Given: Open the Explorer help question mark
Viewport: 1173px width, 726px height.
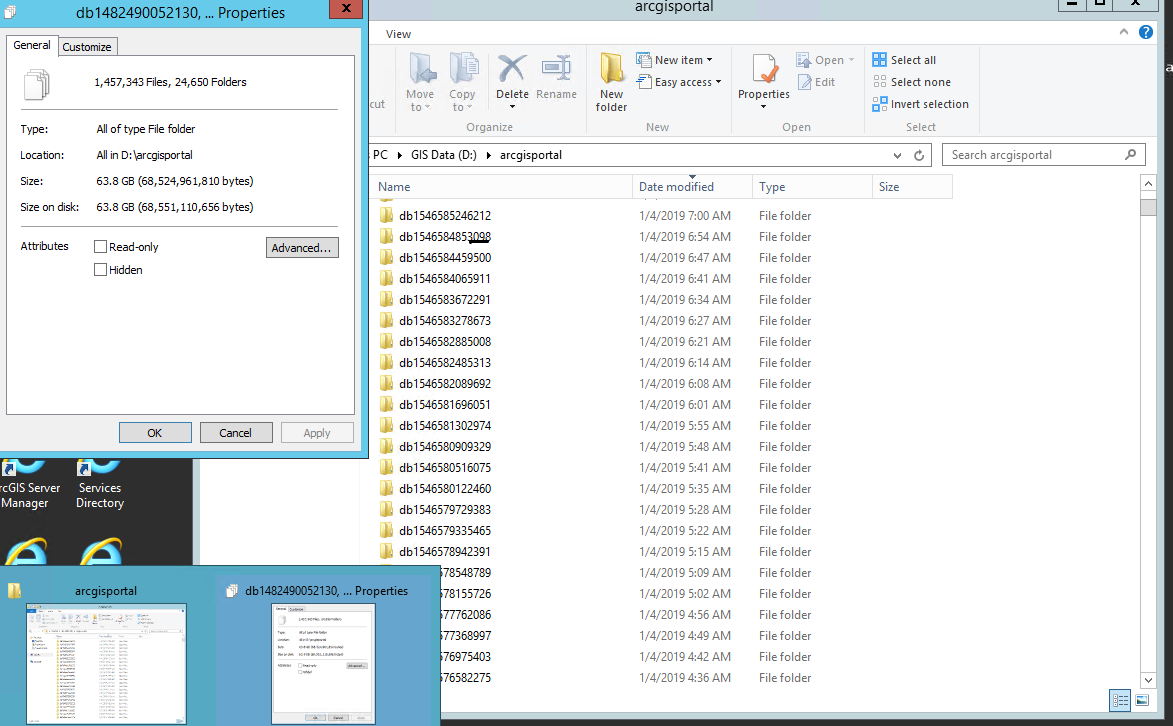Looking at the screenshot, I should [1145, 32].
